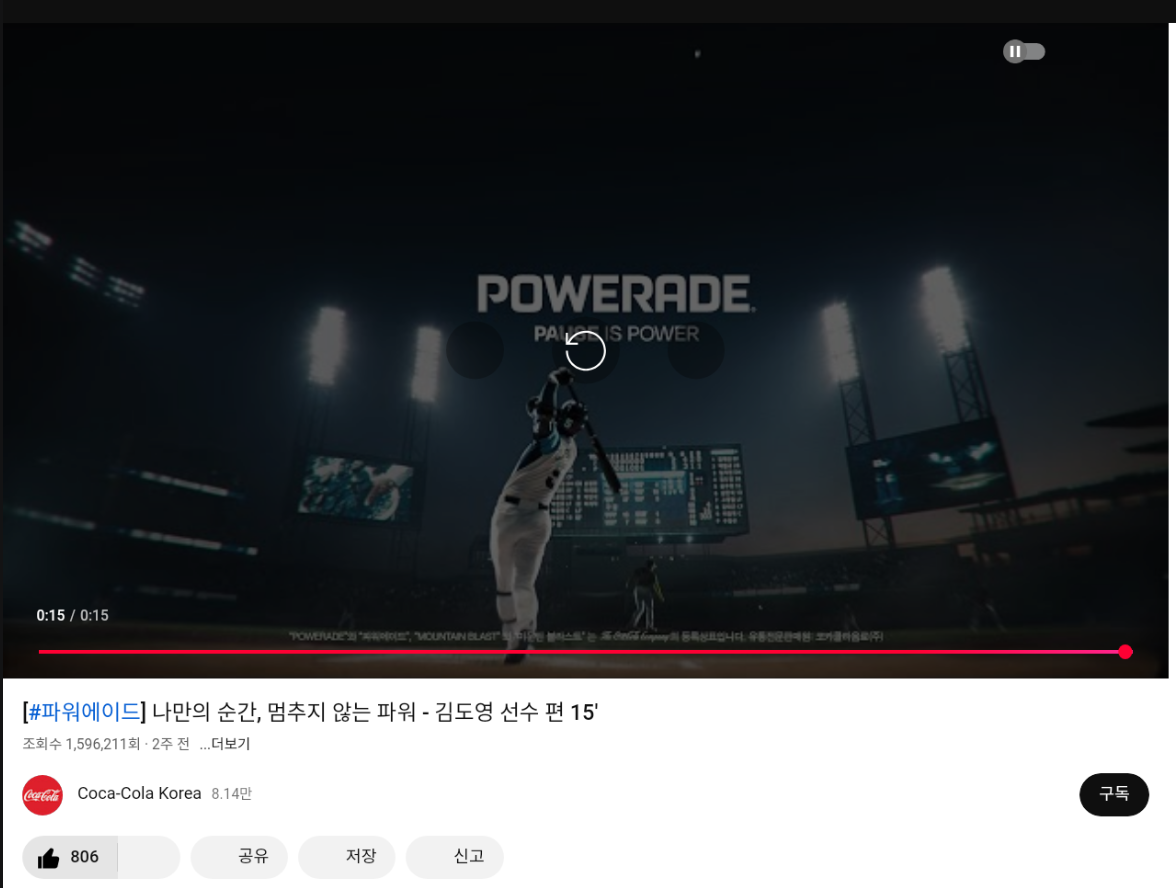Toggle the autoplay switch on the video
This screenshot has height=888, width=1176.
1024,52
